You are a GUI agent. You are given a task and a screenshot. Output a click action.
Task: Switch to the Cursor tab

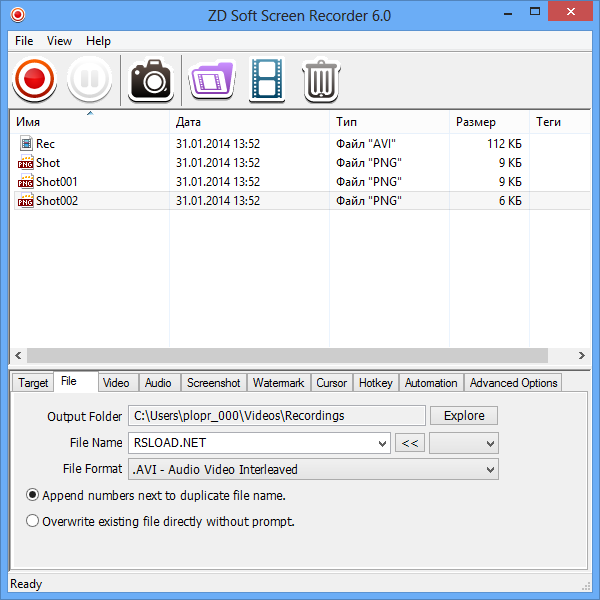[x=331, y=383]
